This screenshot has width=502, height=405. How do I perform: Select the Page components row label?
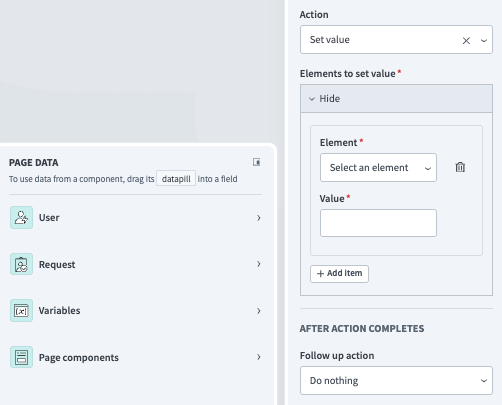(79, 358)
